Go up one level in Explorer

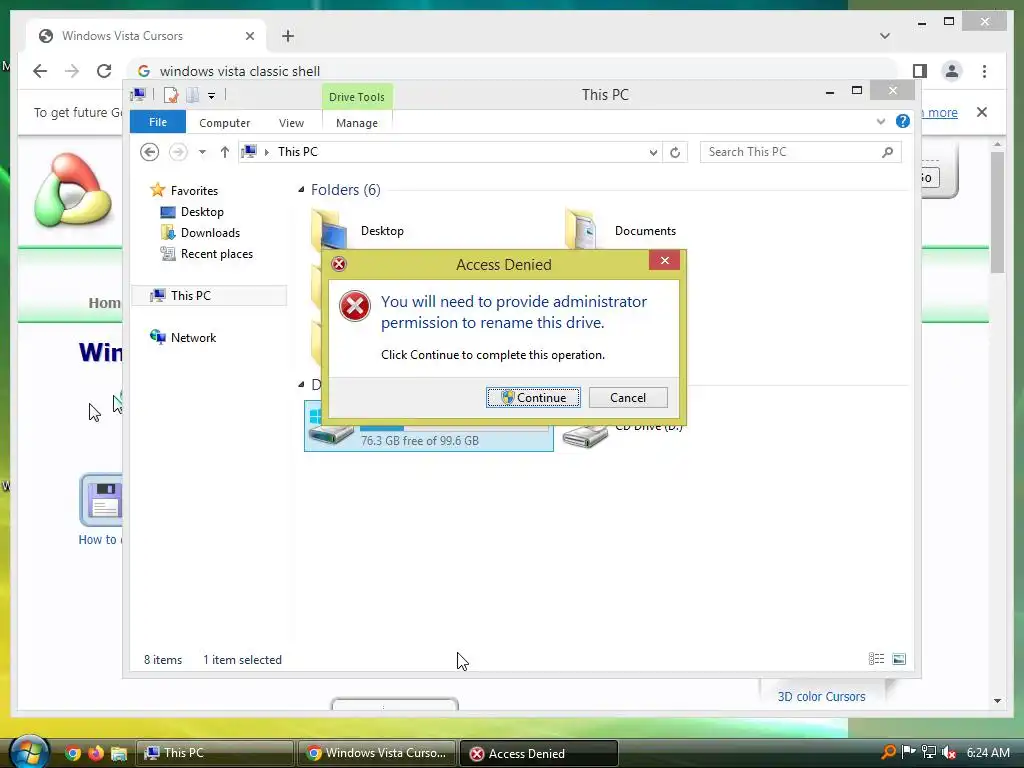(x=225, y=152)
